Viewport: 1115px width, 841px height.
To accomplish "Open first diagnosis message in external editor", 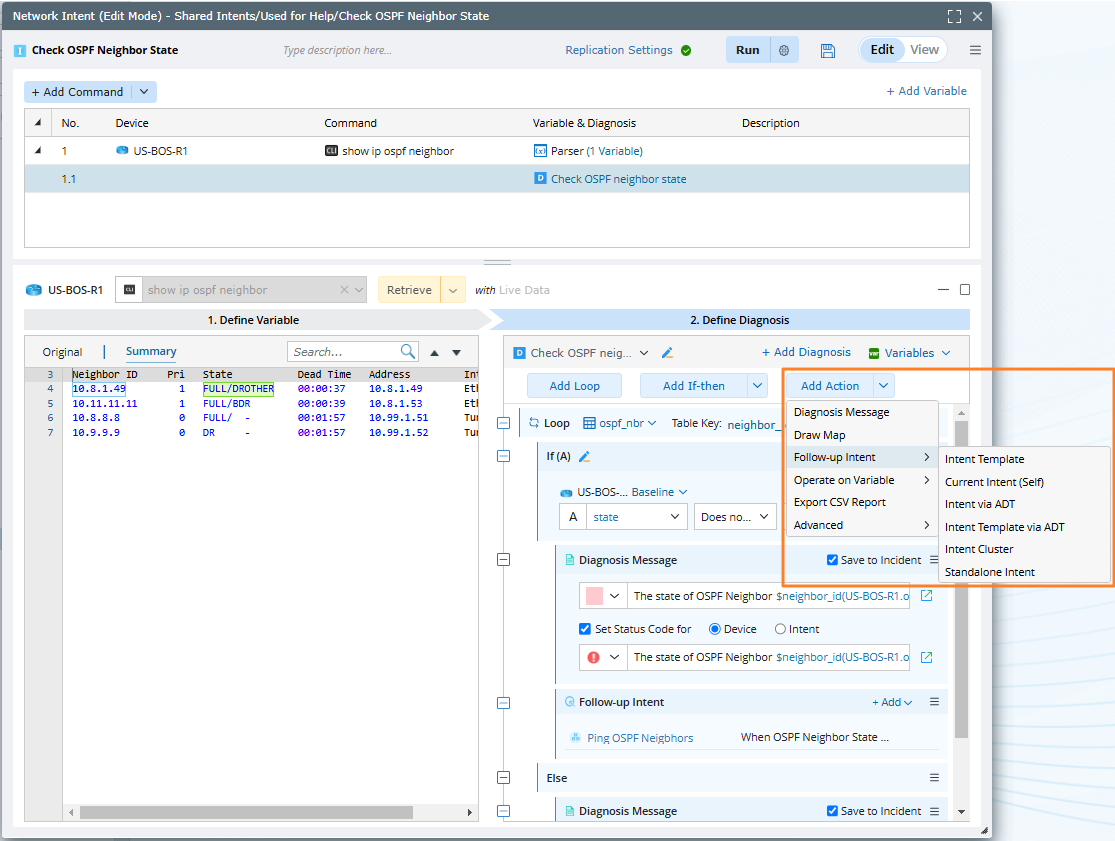I will click(x=926, y=596).
